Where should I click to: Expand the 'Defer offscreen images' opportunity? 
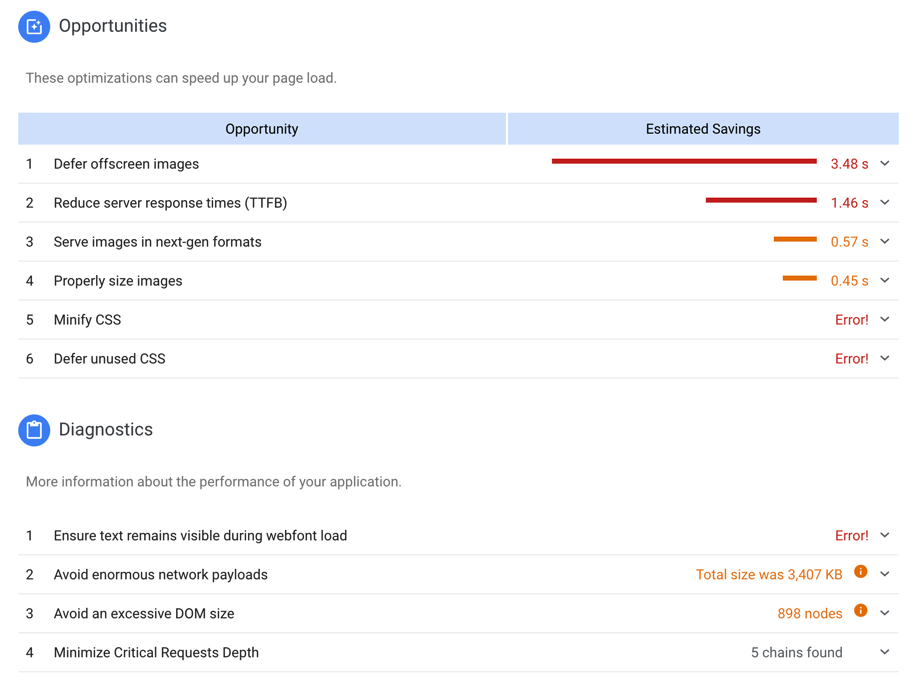pyautogui.click(x=884, y=163)
